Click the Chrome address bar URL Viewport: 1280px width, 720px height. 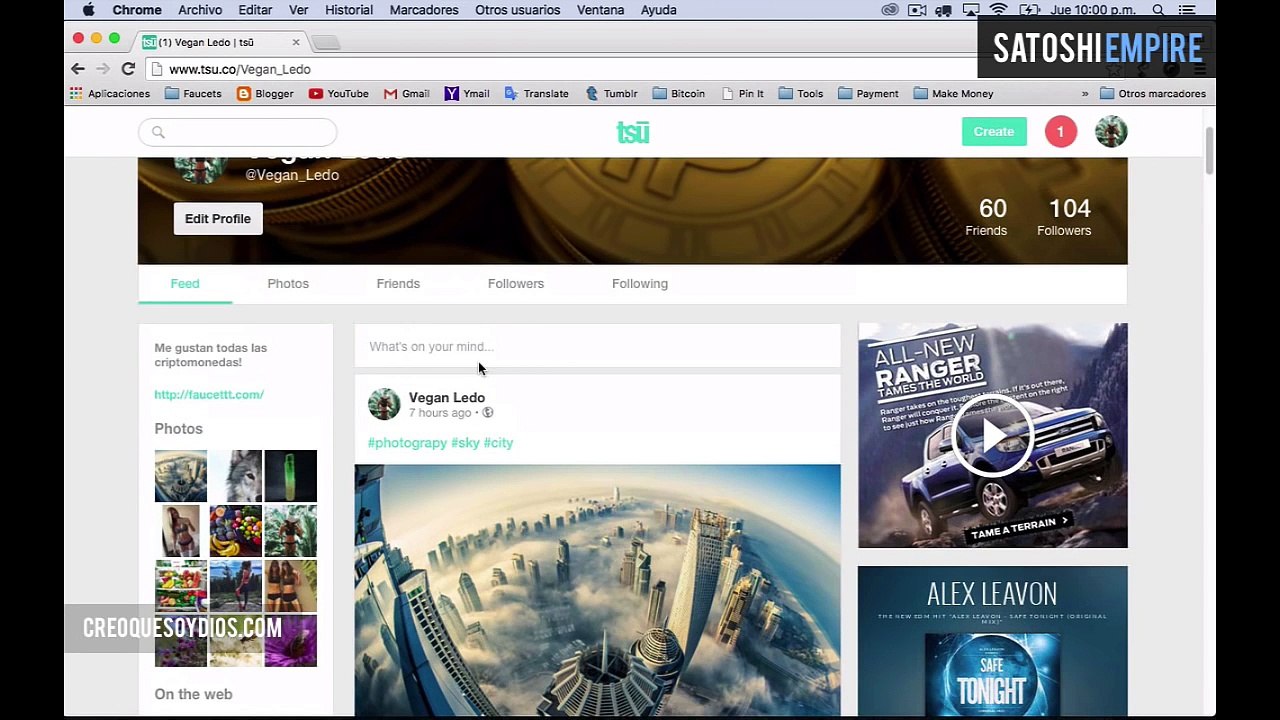click(x=240, y=69)
